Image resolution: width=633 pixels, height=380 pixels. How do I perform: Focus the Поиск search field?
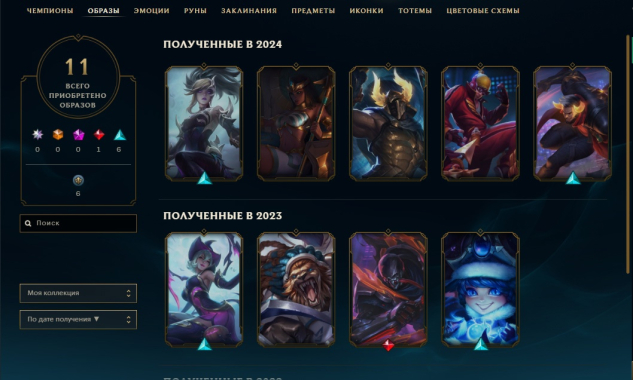pos(78,223)
